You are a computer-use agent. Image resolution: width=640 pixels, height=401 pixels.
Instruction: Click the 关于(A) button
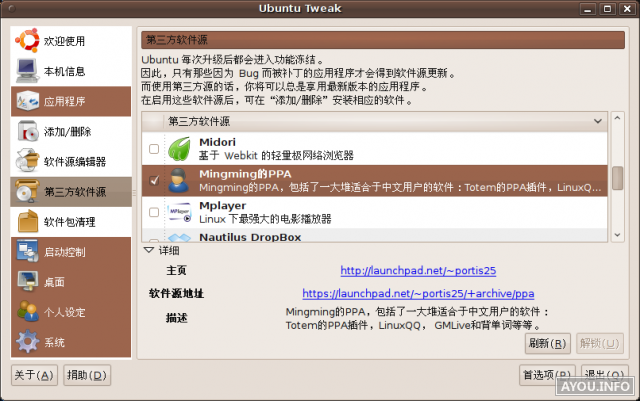tap(34, 375)
